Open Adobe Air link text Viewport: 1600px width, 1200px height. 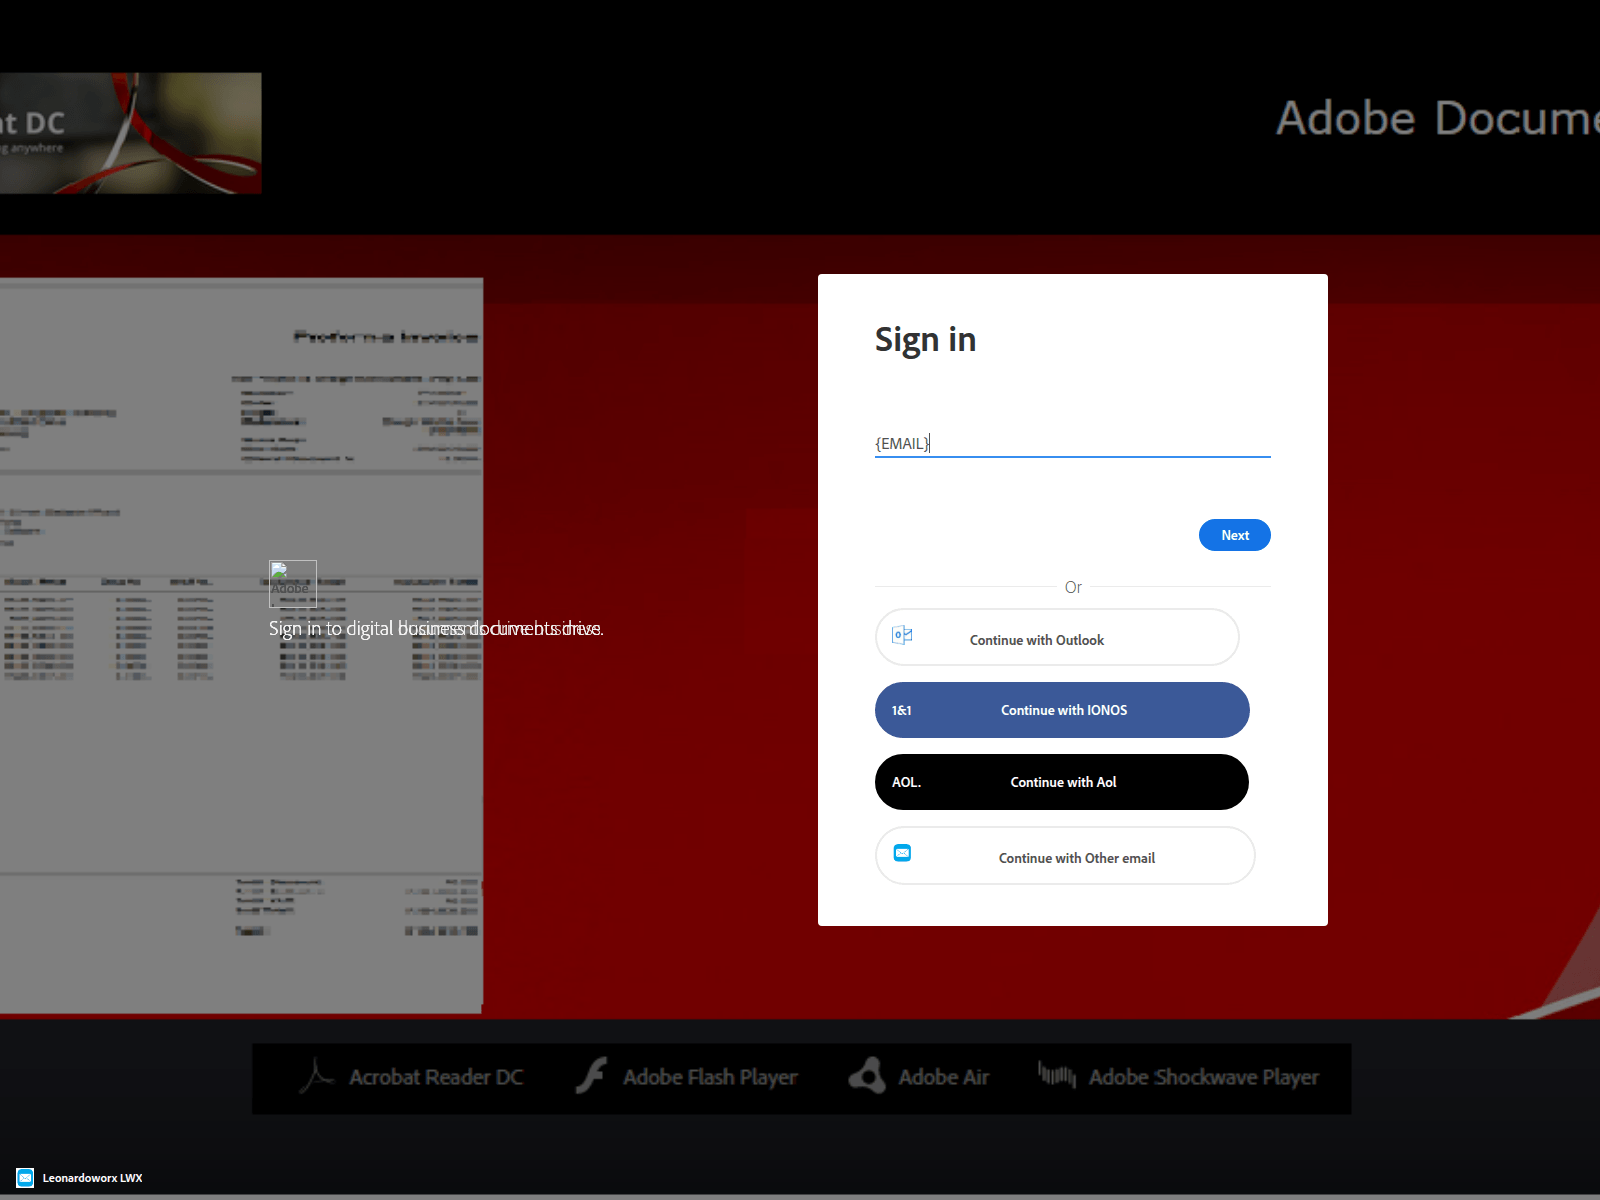(x=943, y=1077)
